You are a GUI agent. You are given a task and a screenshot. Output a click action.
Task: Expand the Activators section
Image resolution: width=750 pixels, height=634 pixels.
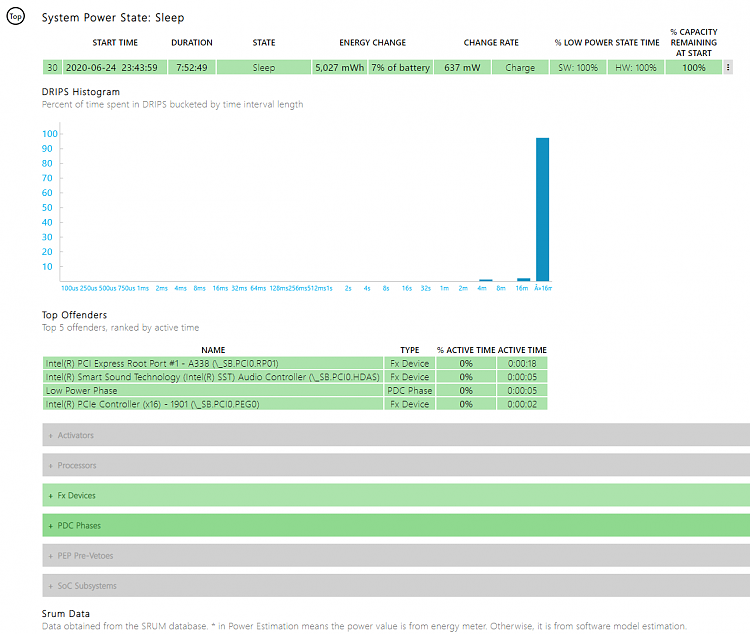pyautogui.click(x=396, y=435)
